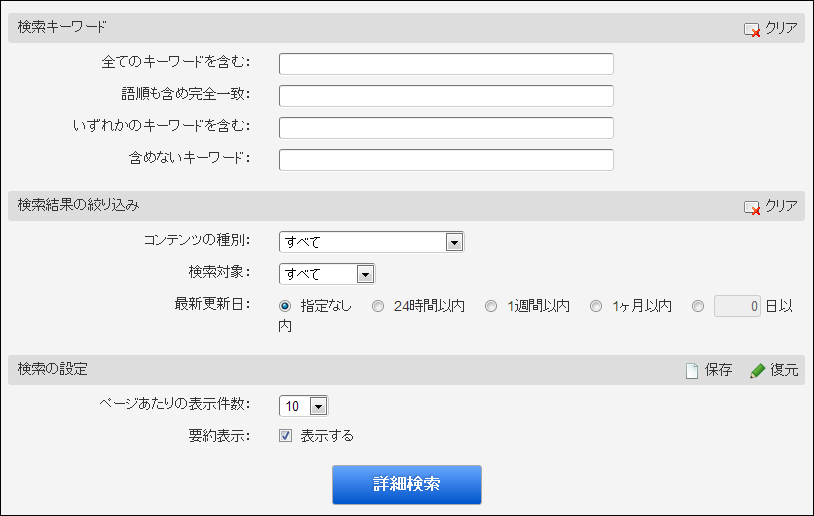Click the 保存 link text
The image size is (814, 516).
718,370
